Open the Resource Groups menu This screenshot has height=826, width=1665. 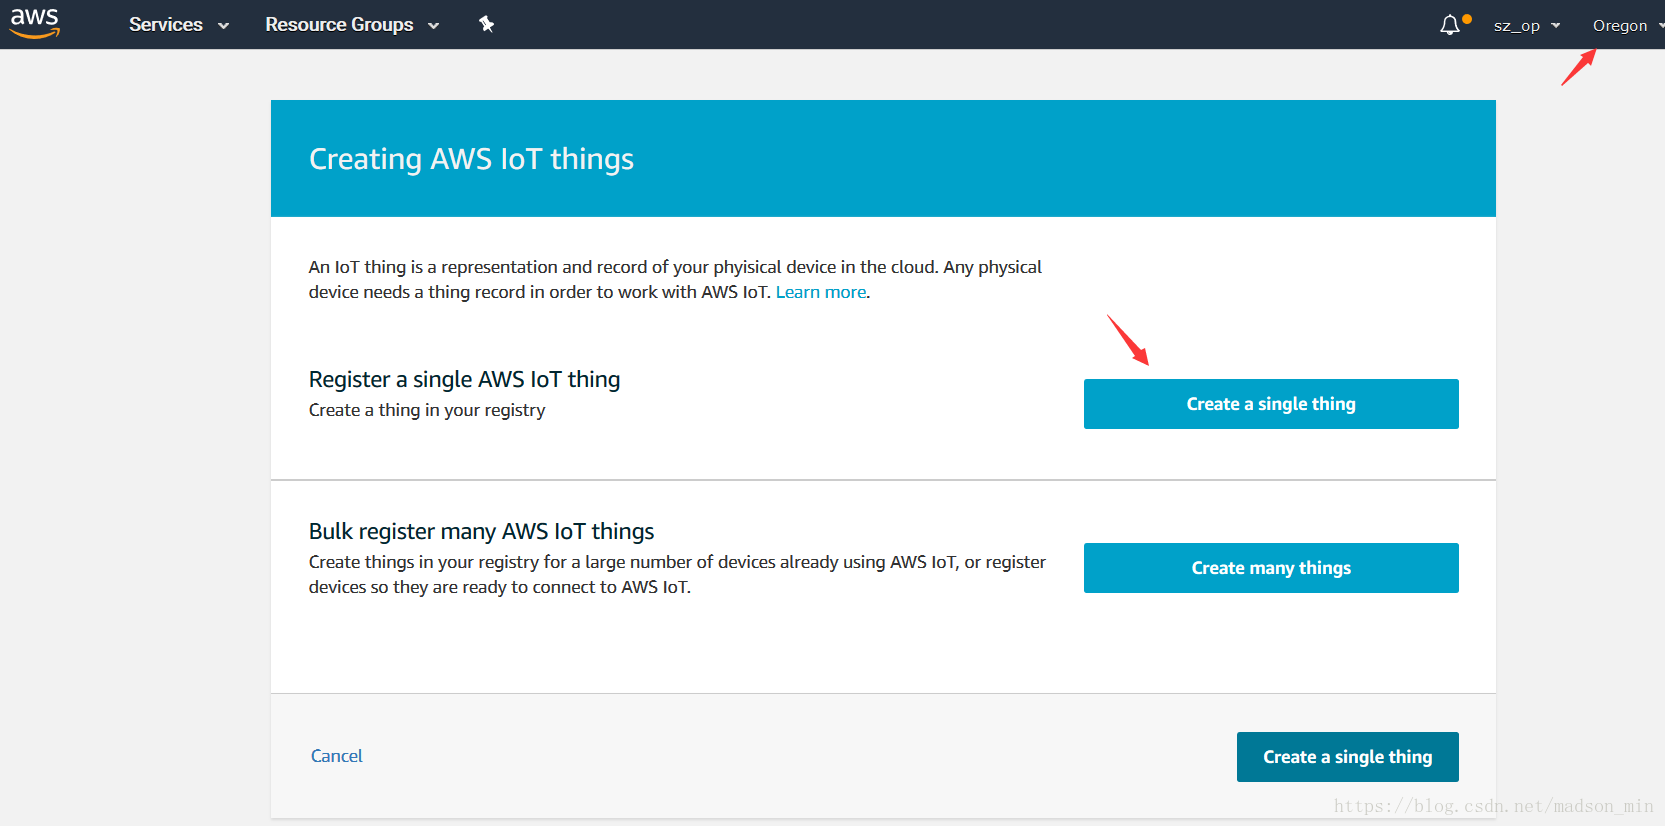[x=352, y=25]
